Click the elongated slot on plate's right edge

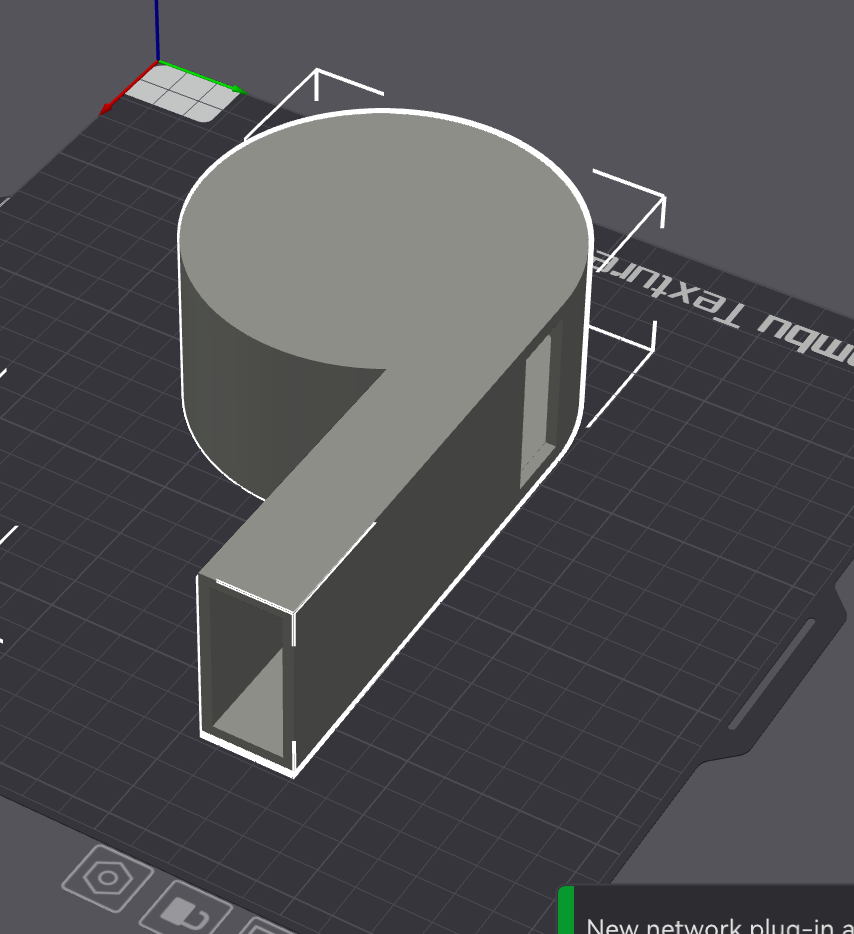[x=772, y=674]
